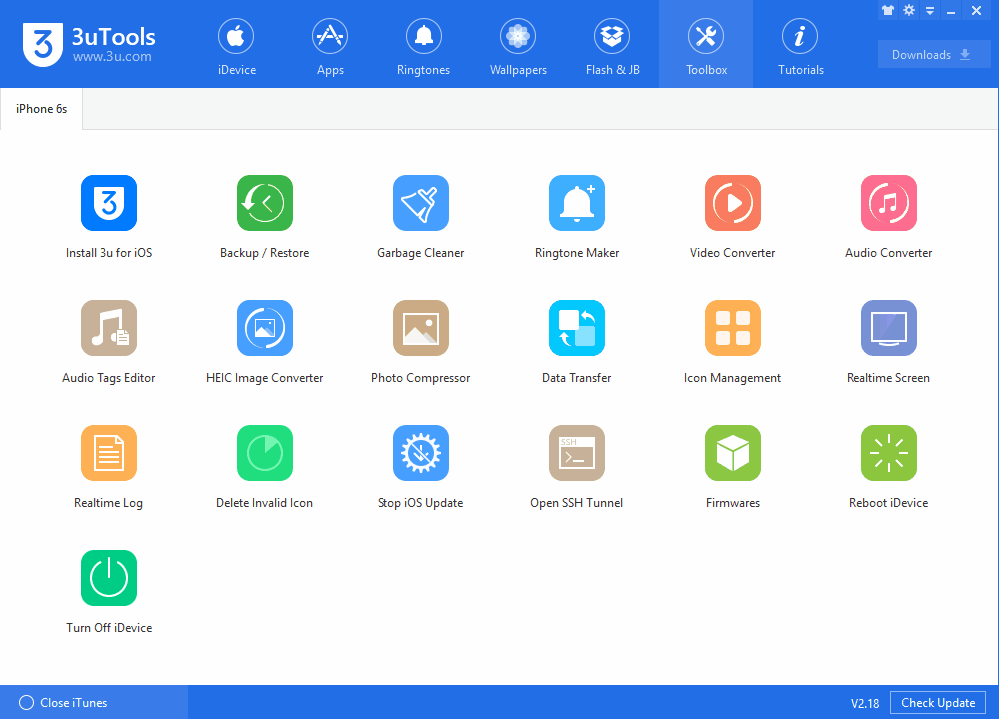Toggle the Close iTunes option
The height and width of the screenshot is (719, 999).
tap(63, 702)
